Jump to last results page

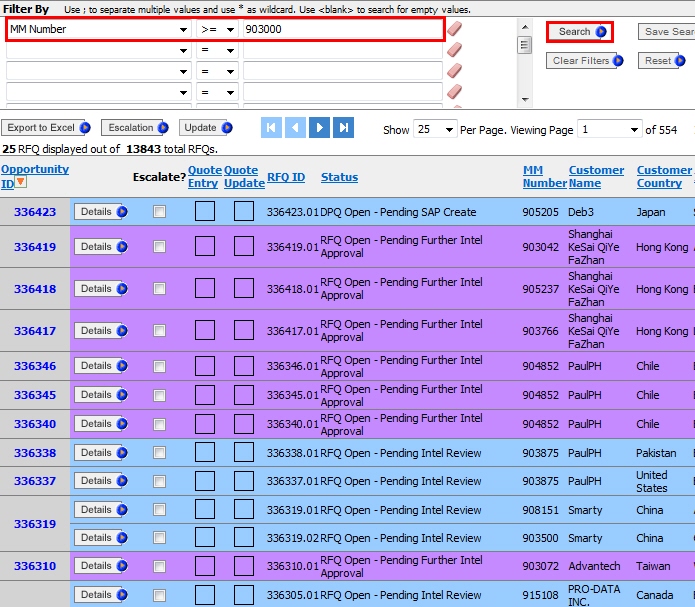pos(344,128)
